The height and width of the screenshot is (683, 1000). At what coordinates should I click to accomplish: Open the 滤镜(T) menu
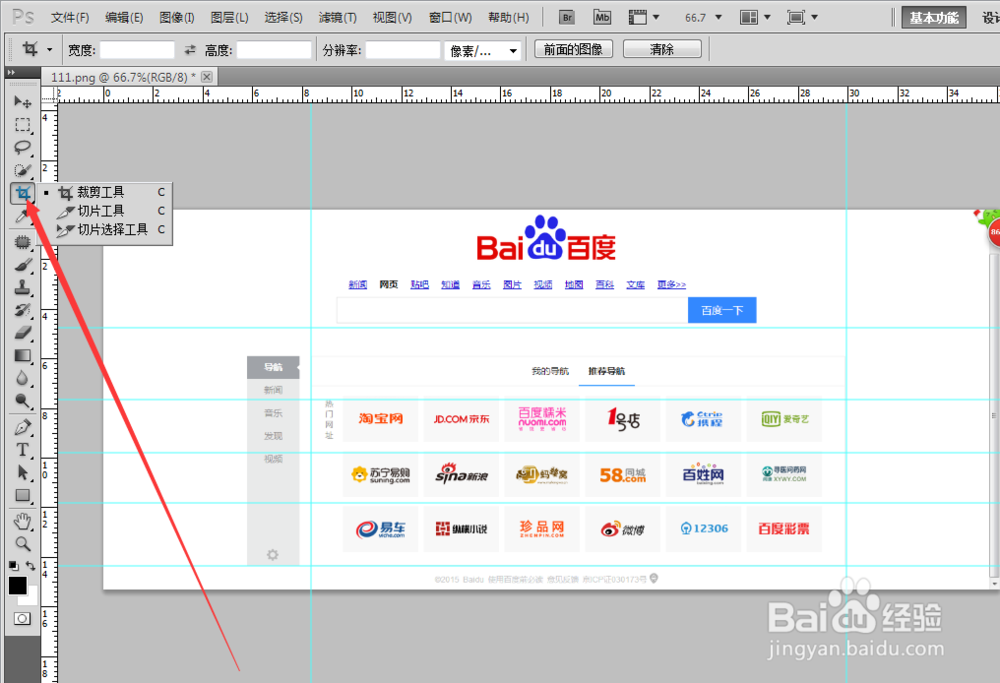click(x=338, y=18)
